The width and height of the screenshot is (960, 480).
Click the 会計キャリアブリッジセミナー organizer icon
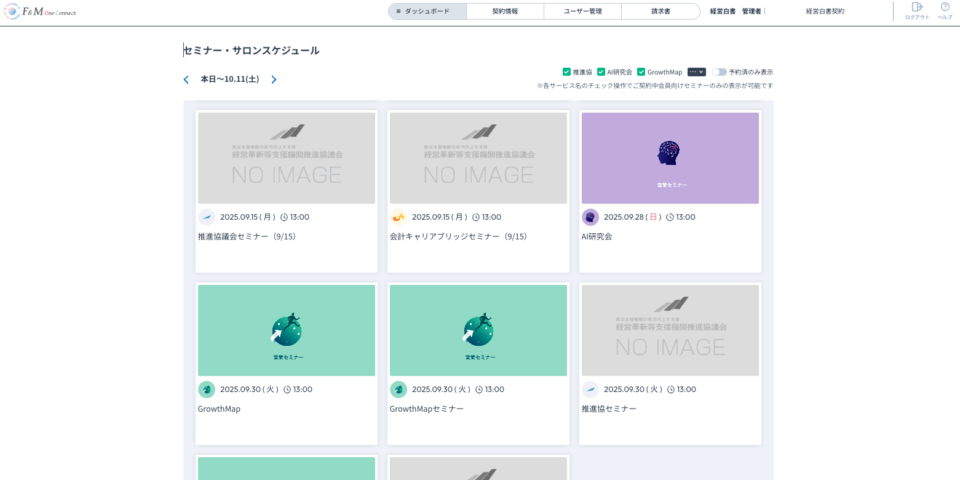pos(398,217)
